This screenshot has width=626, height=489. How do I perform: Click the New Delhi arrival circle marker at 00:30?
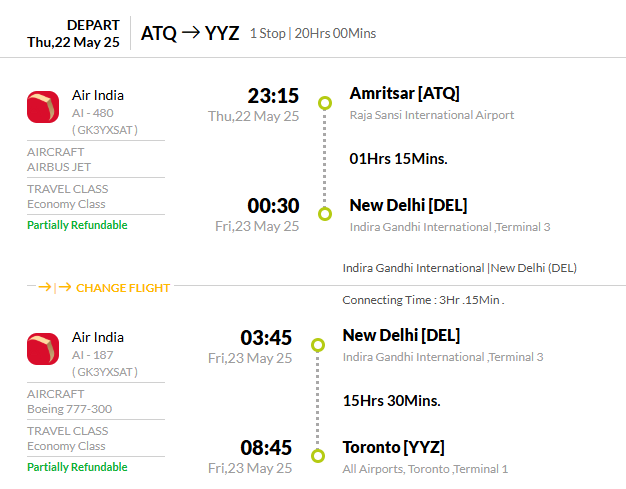325,214
